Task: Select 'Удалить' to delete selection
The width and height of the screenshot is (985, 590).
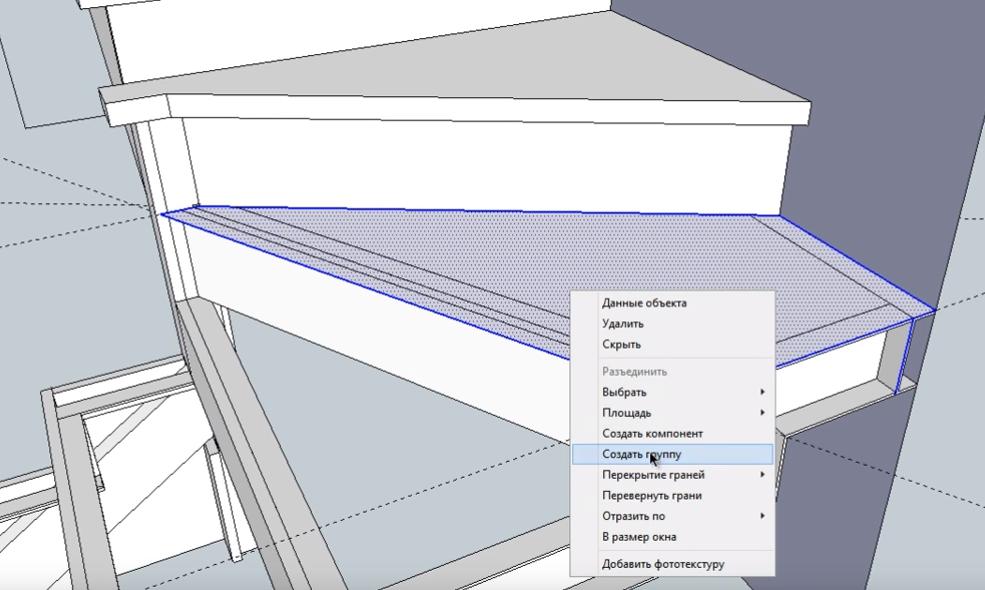Action: pos(623,324)
